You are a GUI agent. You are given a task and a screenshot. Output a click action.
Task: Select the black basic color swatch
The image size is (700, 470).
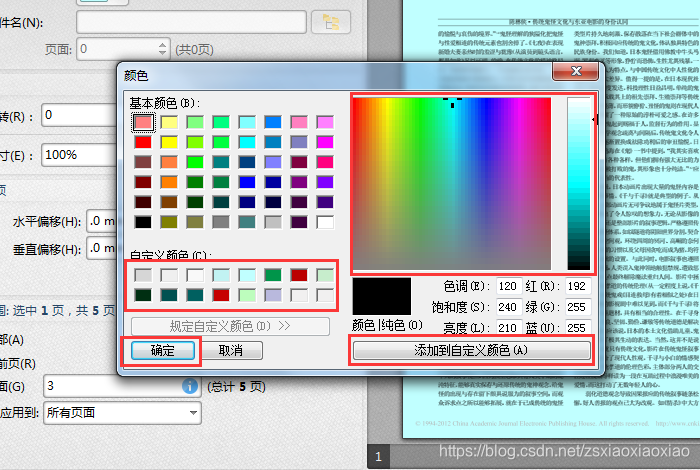143,222
